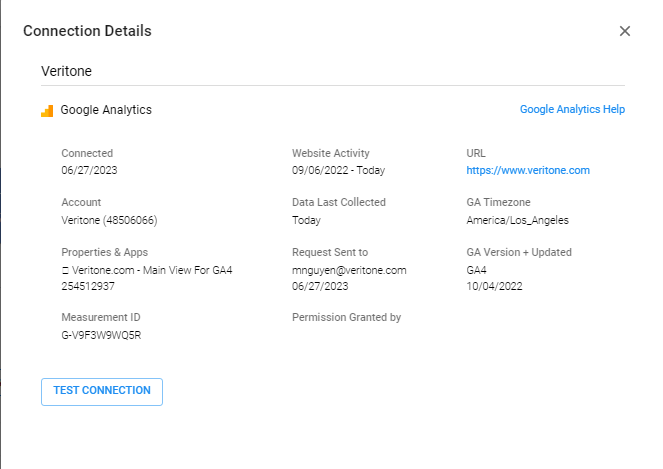This screenshot has width=663, height=469.
Task: Click the GA Version updated date 10/04/2022
Action: tap(494, 286)
